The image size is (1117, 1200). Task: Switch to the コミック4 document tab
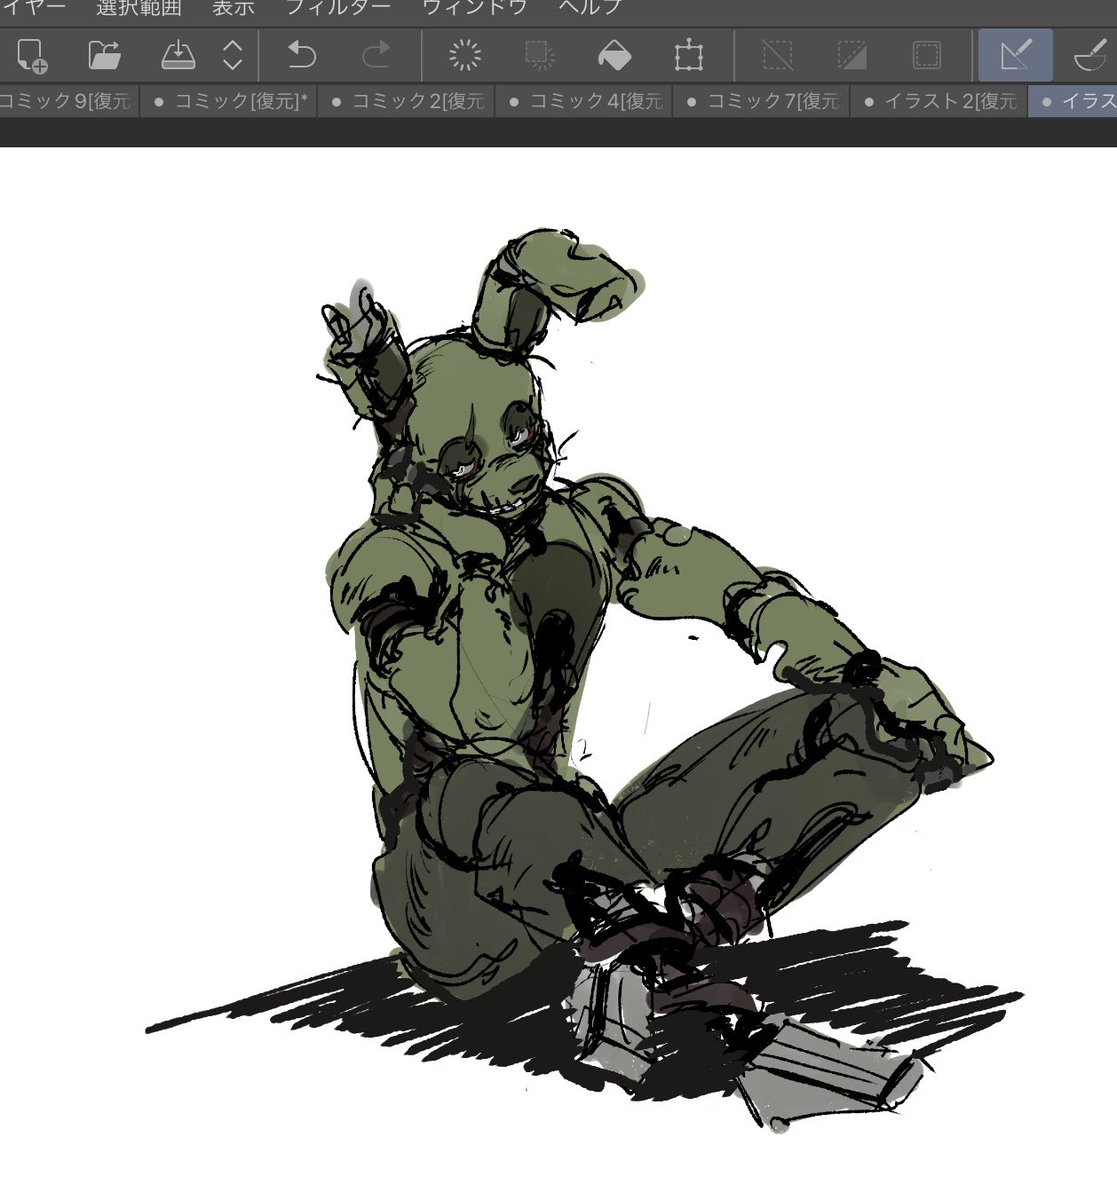[584, 101]
